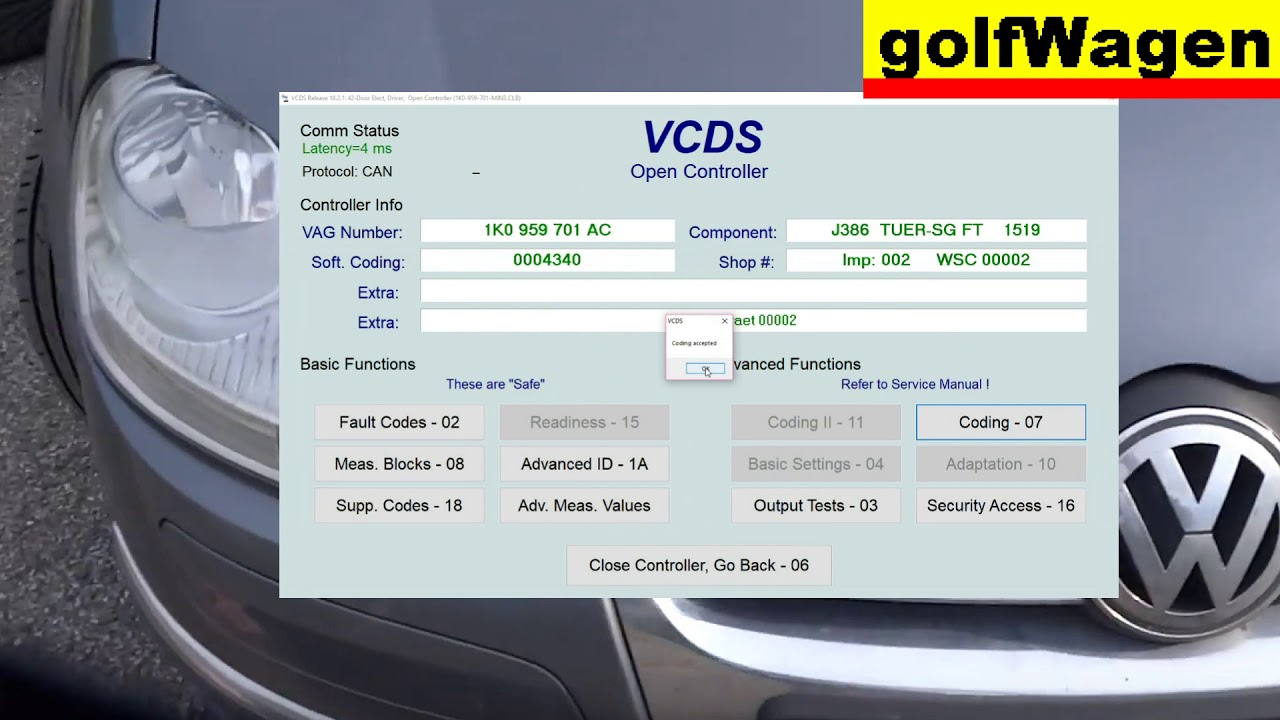Click the second Extra field
The image size is (1280, 720).
(x=753, y=321)
